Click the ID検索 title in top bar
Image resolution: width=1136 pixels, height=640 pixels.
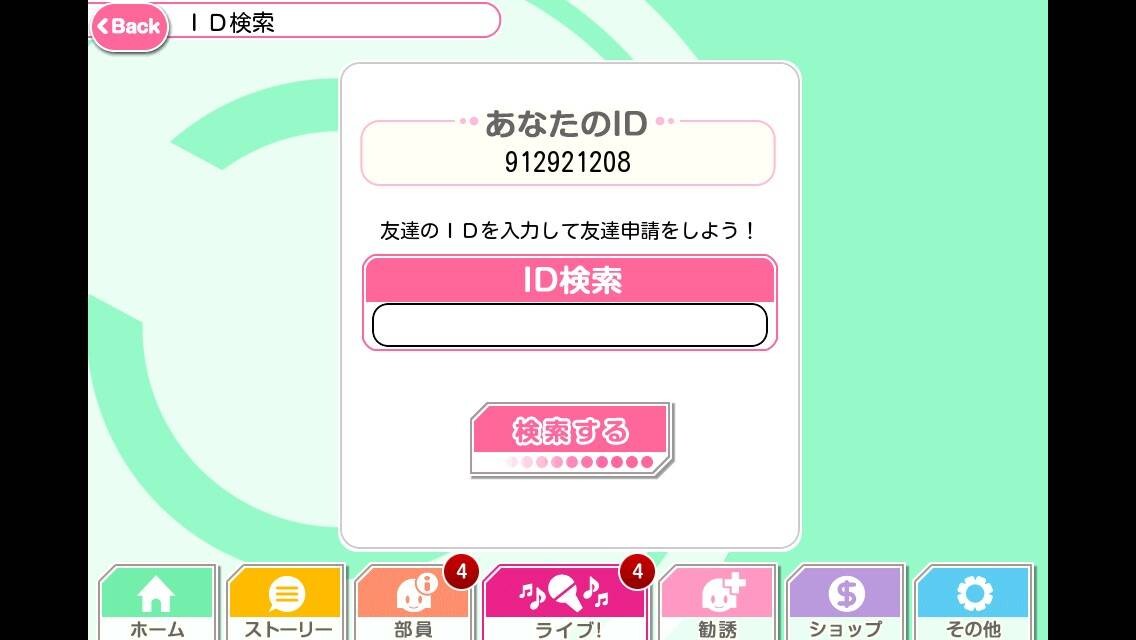233,22
